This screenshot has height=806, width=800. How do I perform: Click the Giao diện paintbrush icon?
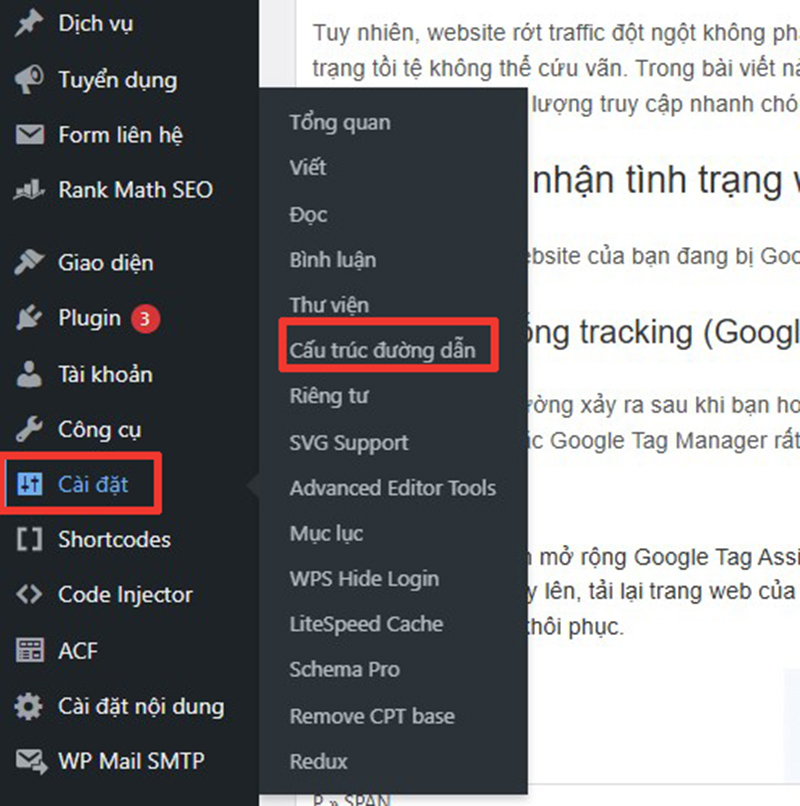[29, 263]
